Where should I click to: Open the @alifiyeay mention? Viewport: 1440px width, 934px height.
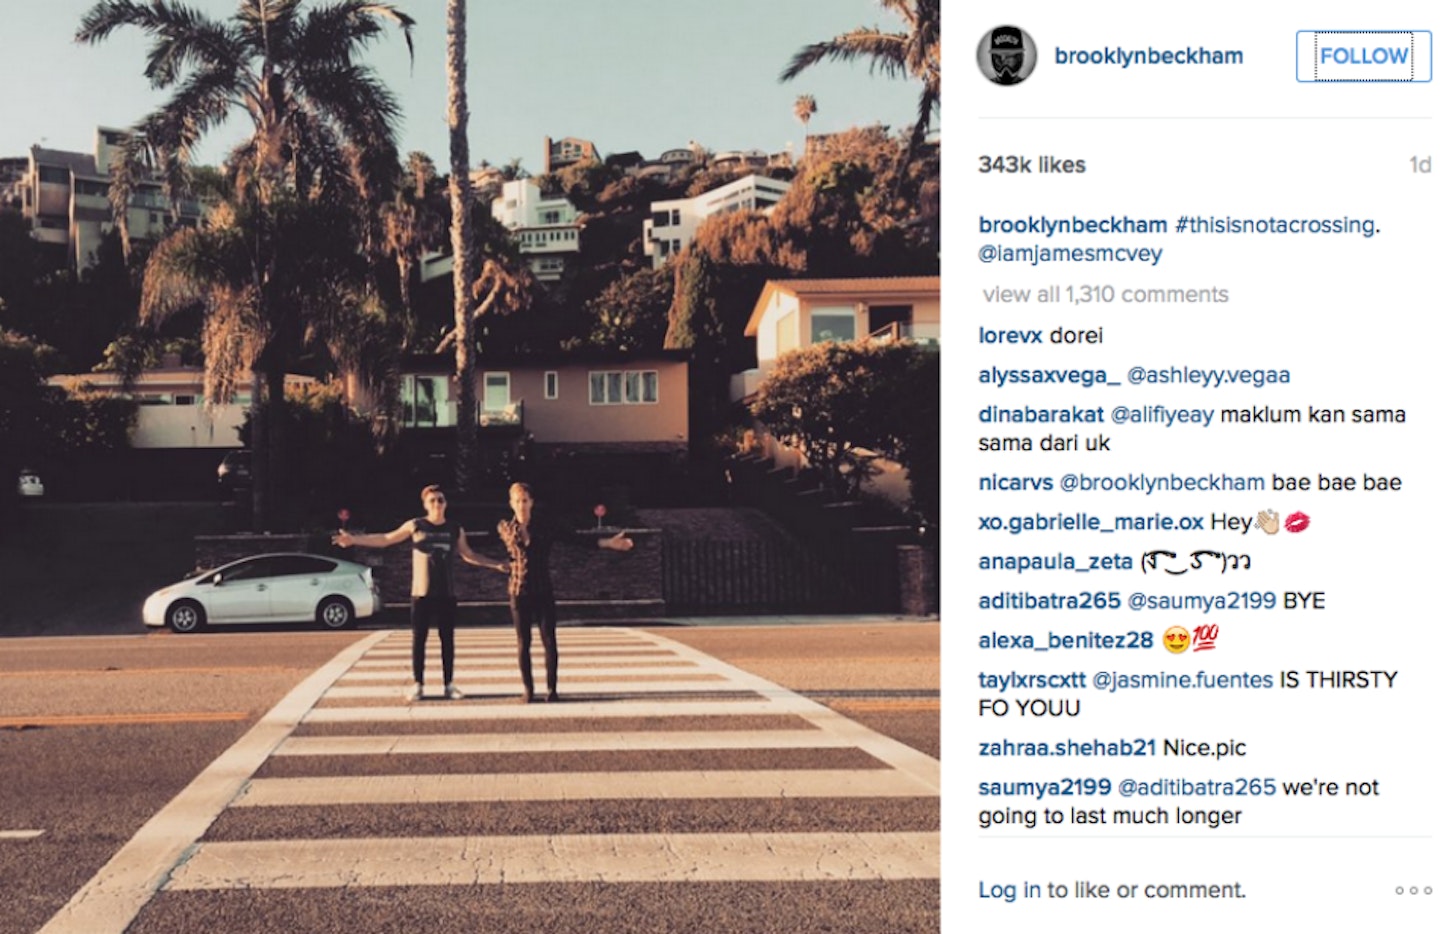click(x=1162, y=414)
